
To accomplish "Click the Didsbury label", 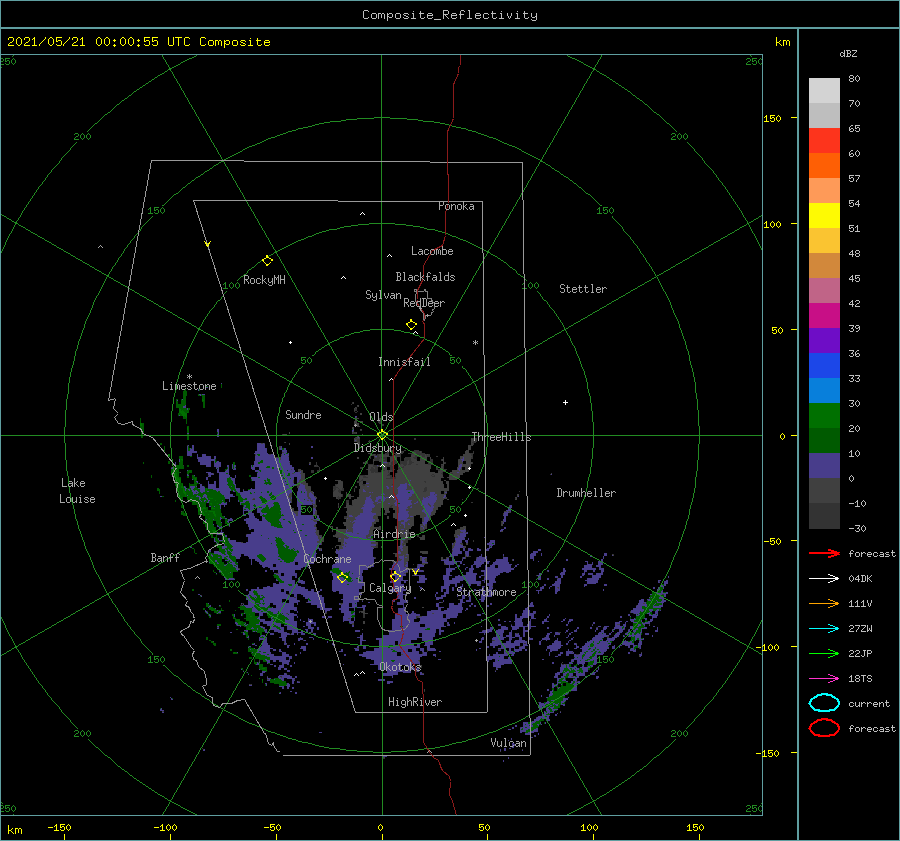I will (x=377, y=448).
